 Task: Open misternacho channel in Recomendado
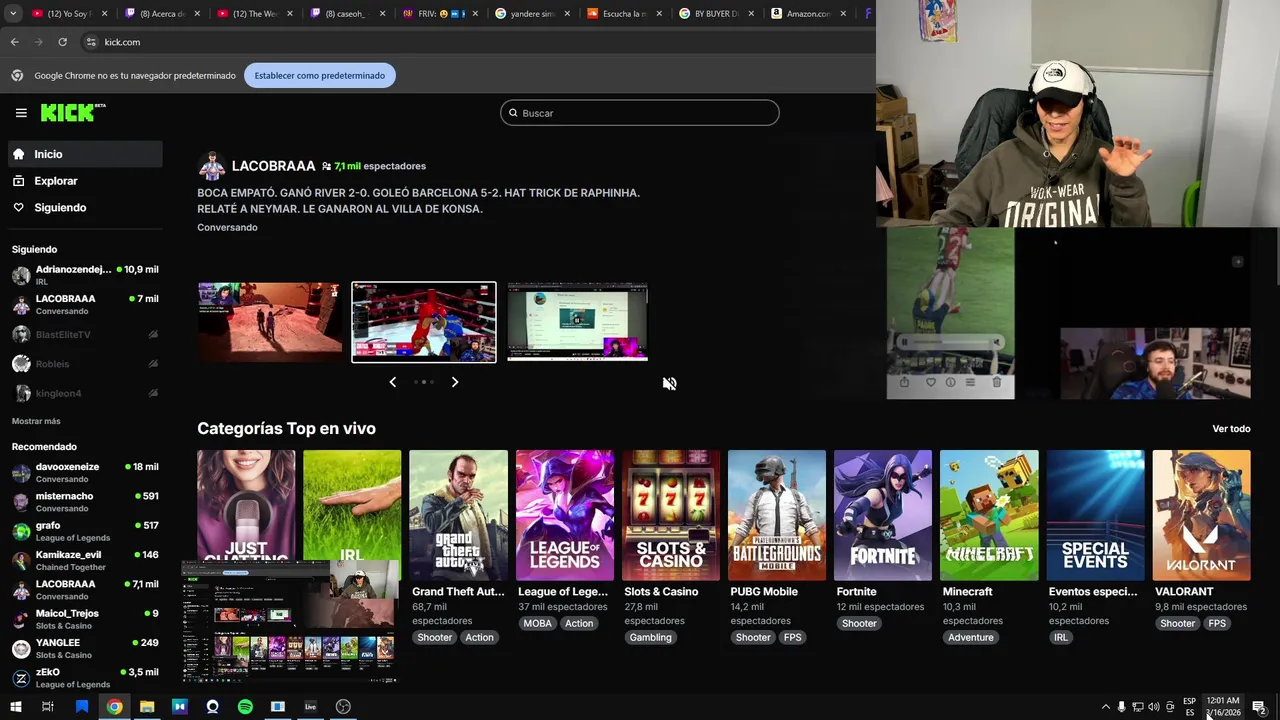point(85,502)
